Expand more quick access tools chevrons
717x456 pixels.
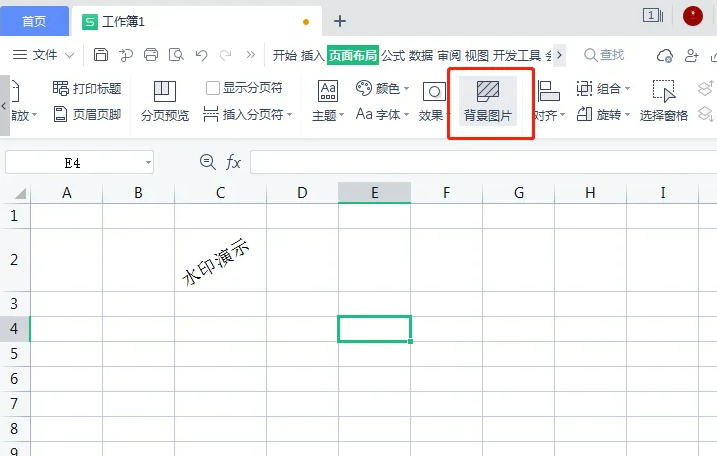(x=251, y=55)
